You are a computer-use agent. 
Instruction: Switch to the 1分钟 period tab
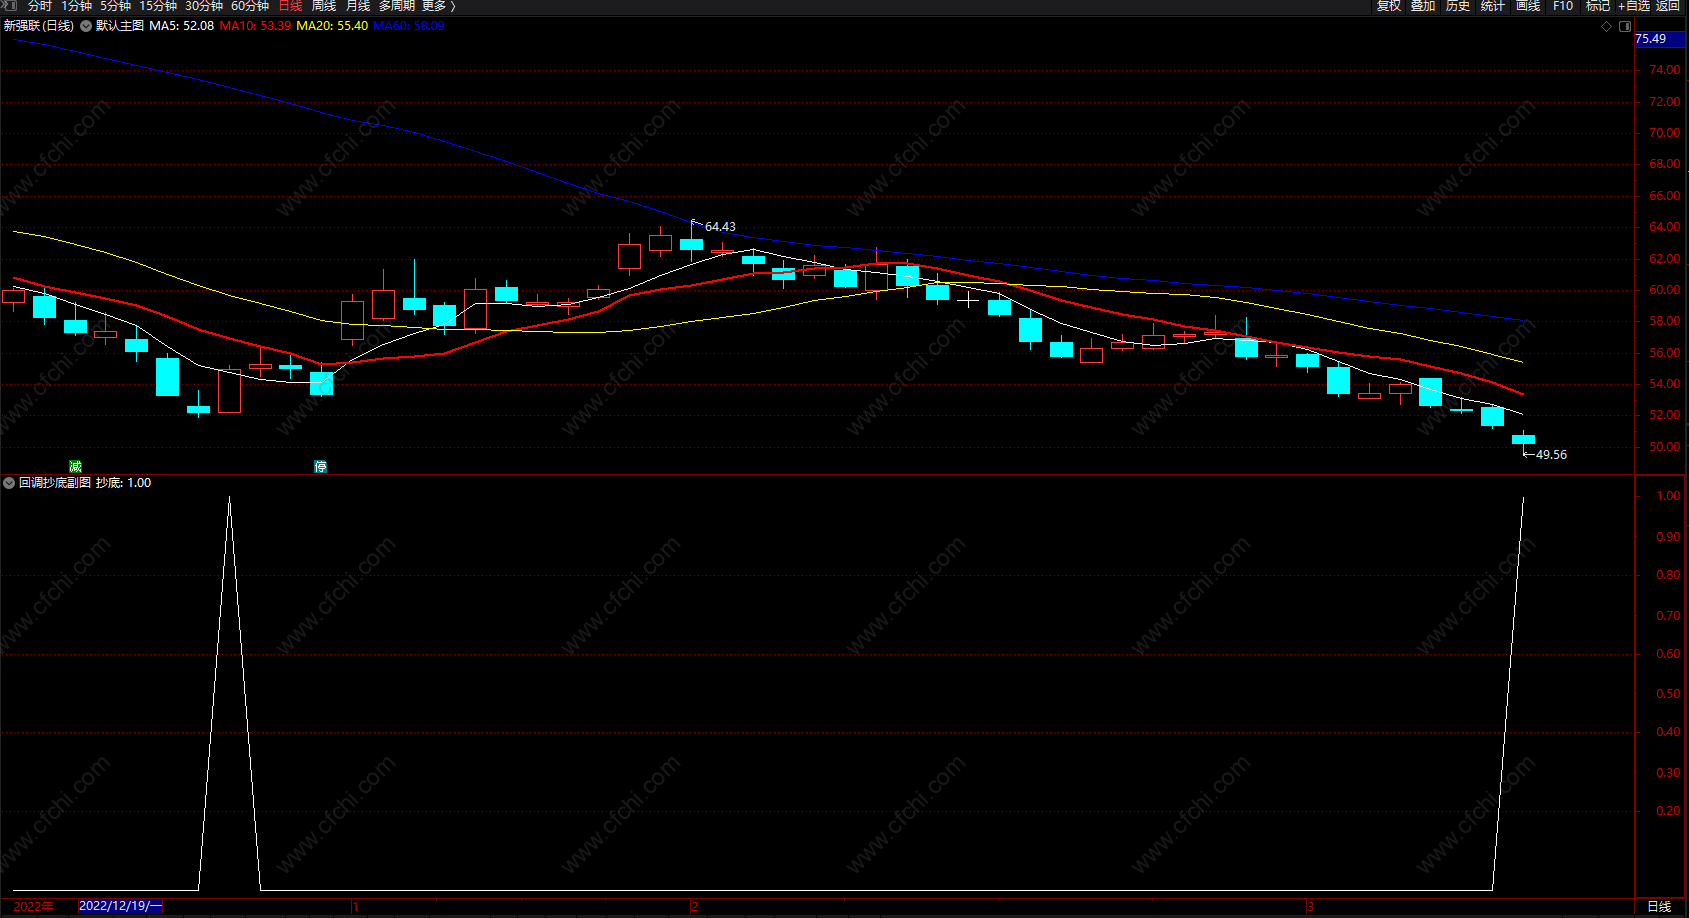[x=76, y=6]
